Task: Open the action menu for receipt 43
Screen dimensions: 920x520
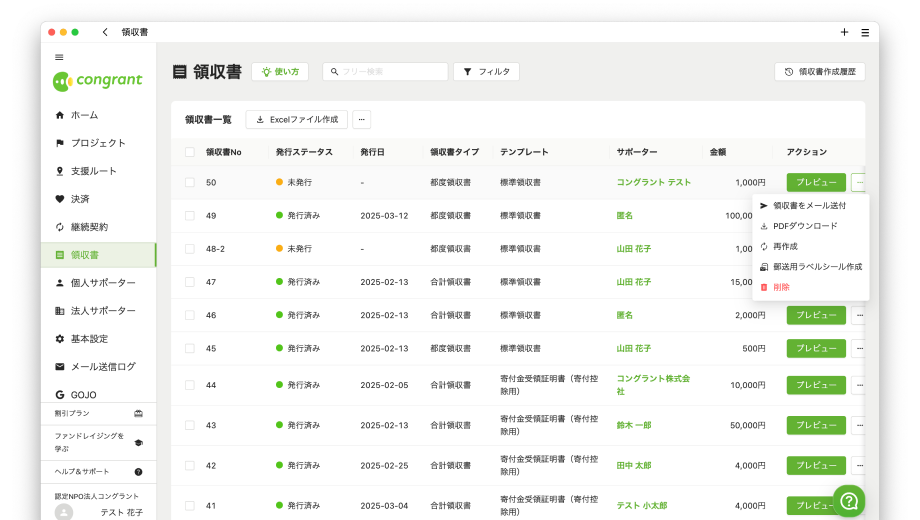Action: pyautogui.click(x=859, y=425)
